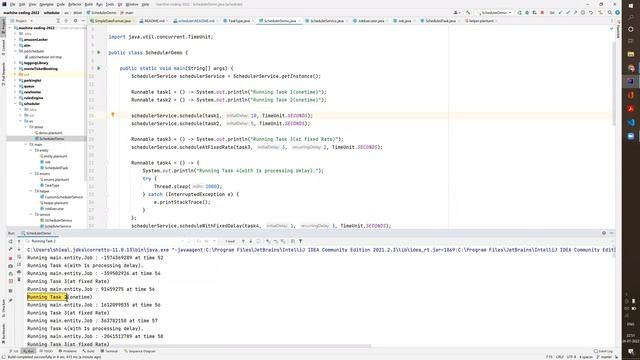This screenshot has width=640, height=360.
Task: Click the run gutter arrow beside class SchedulerDemo
Action: point(98,52)
